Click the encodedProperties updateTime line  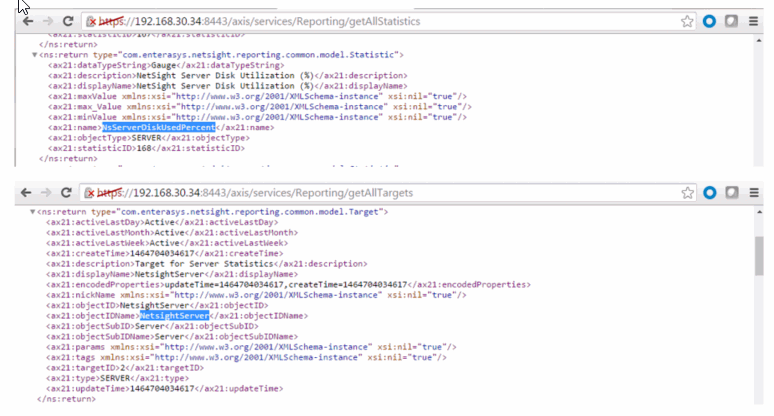pos(288,284)
